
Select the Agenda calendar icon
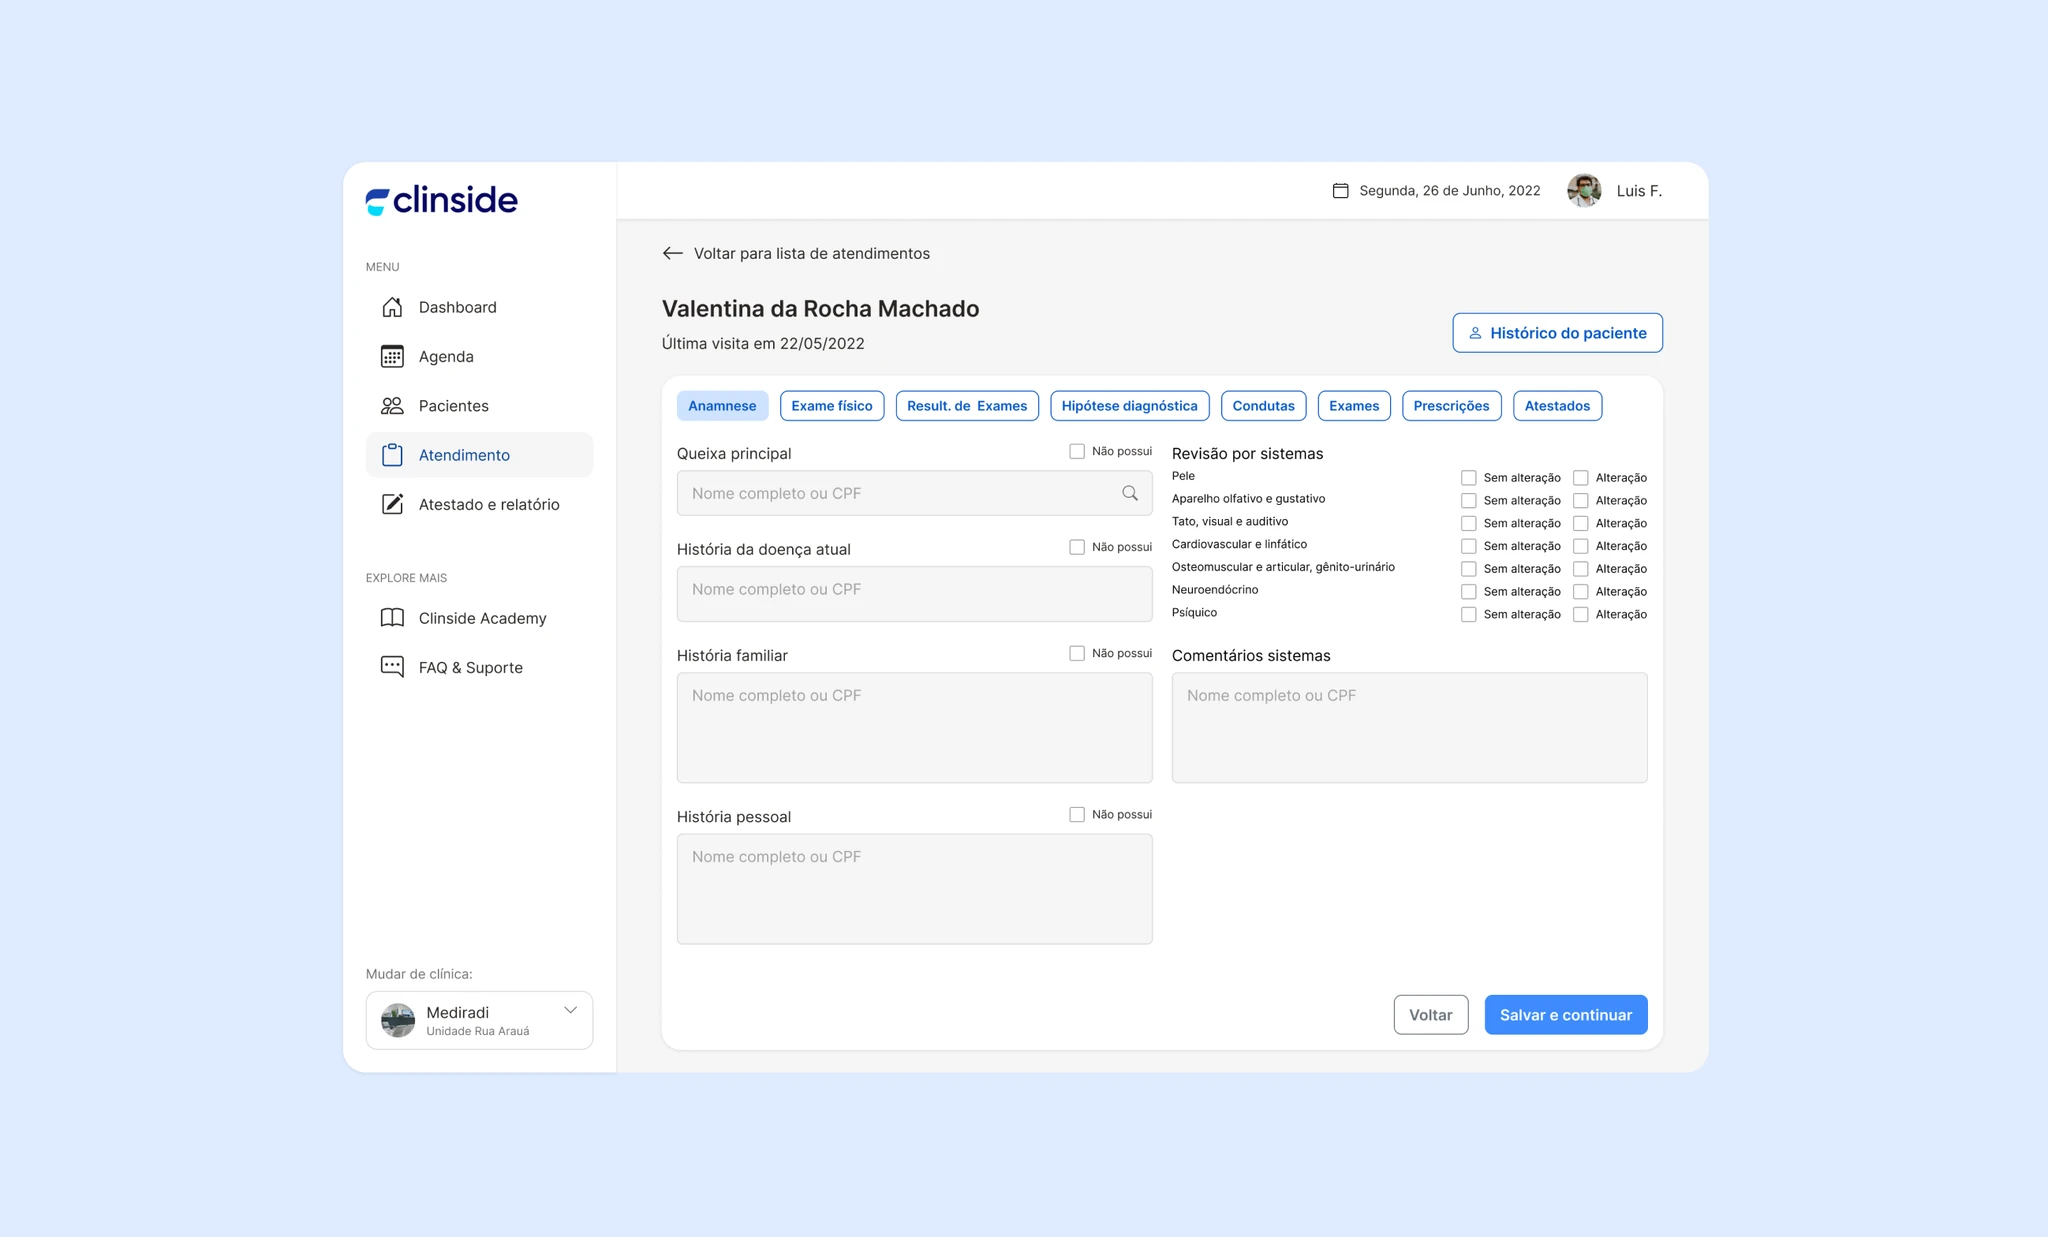(x=391, y=356)
